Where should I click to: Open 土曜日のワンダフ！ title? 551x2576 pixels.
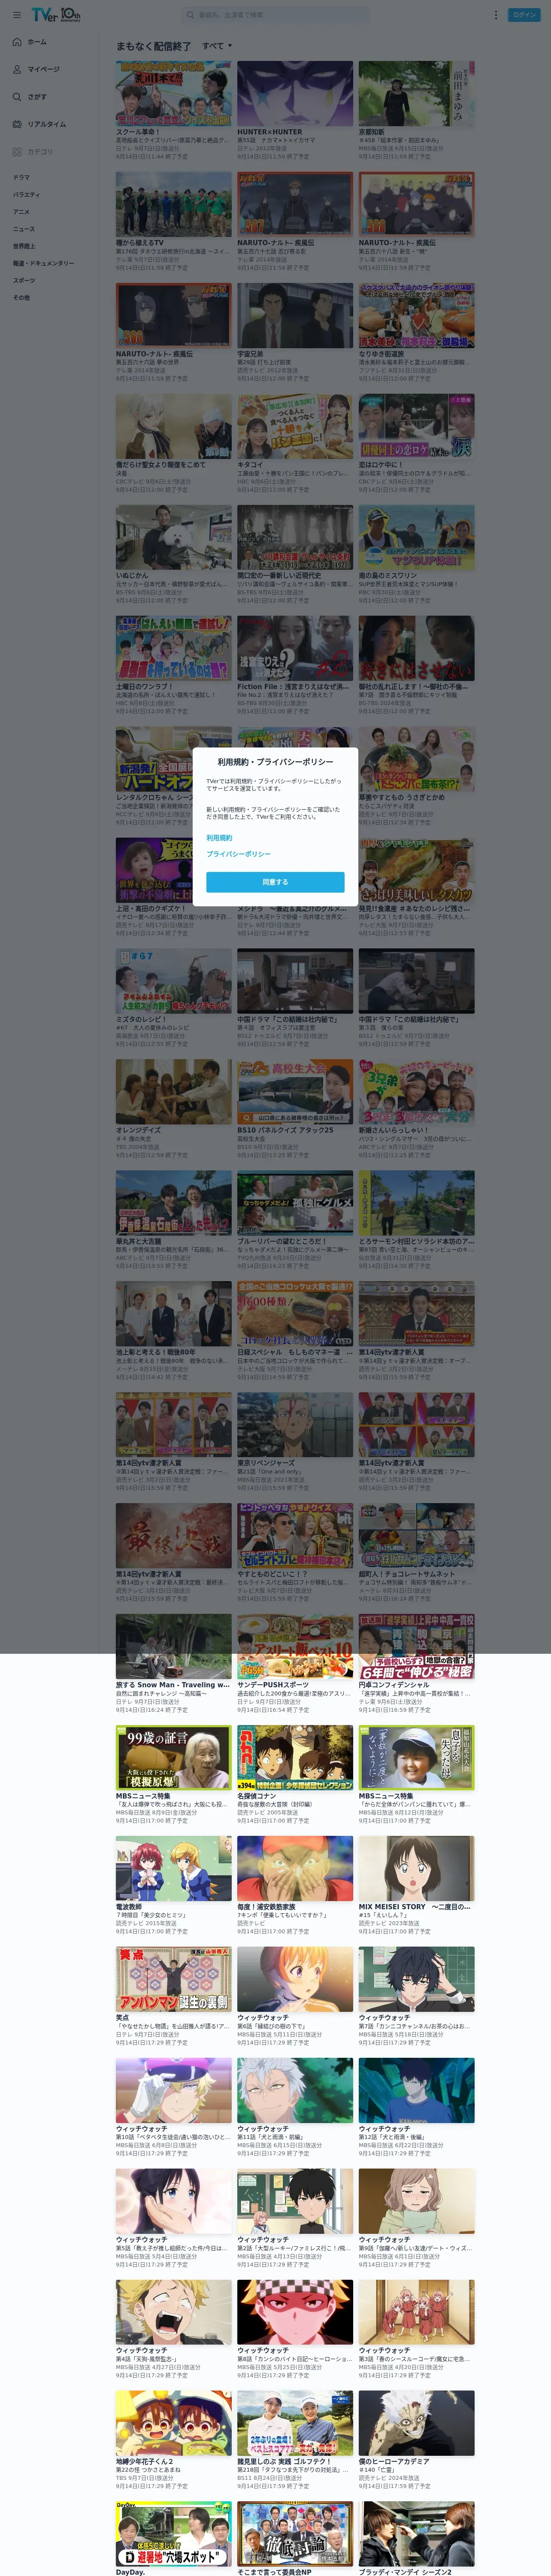pyautogui.click(x=145, y=686)
